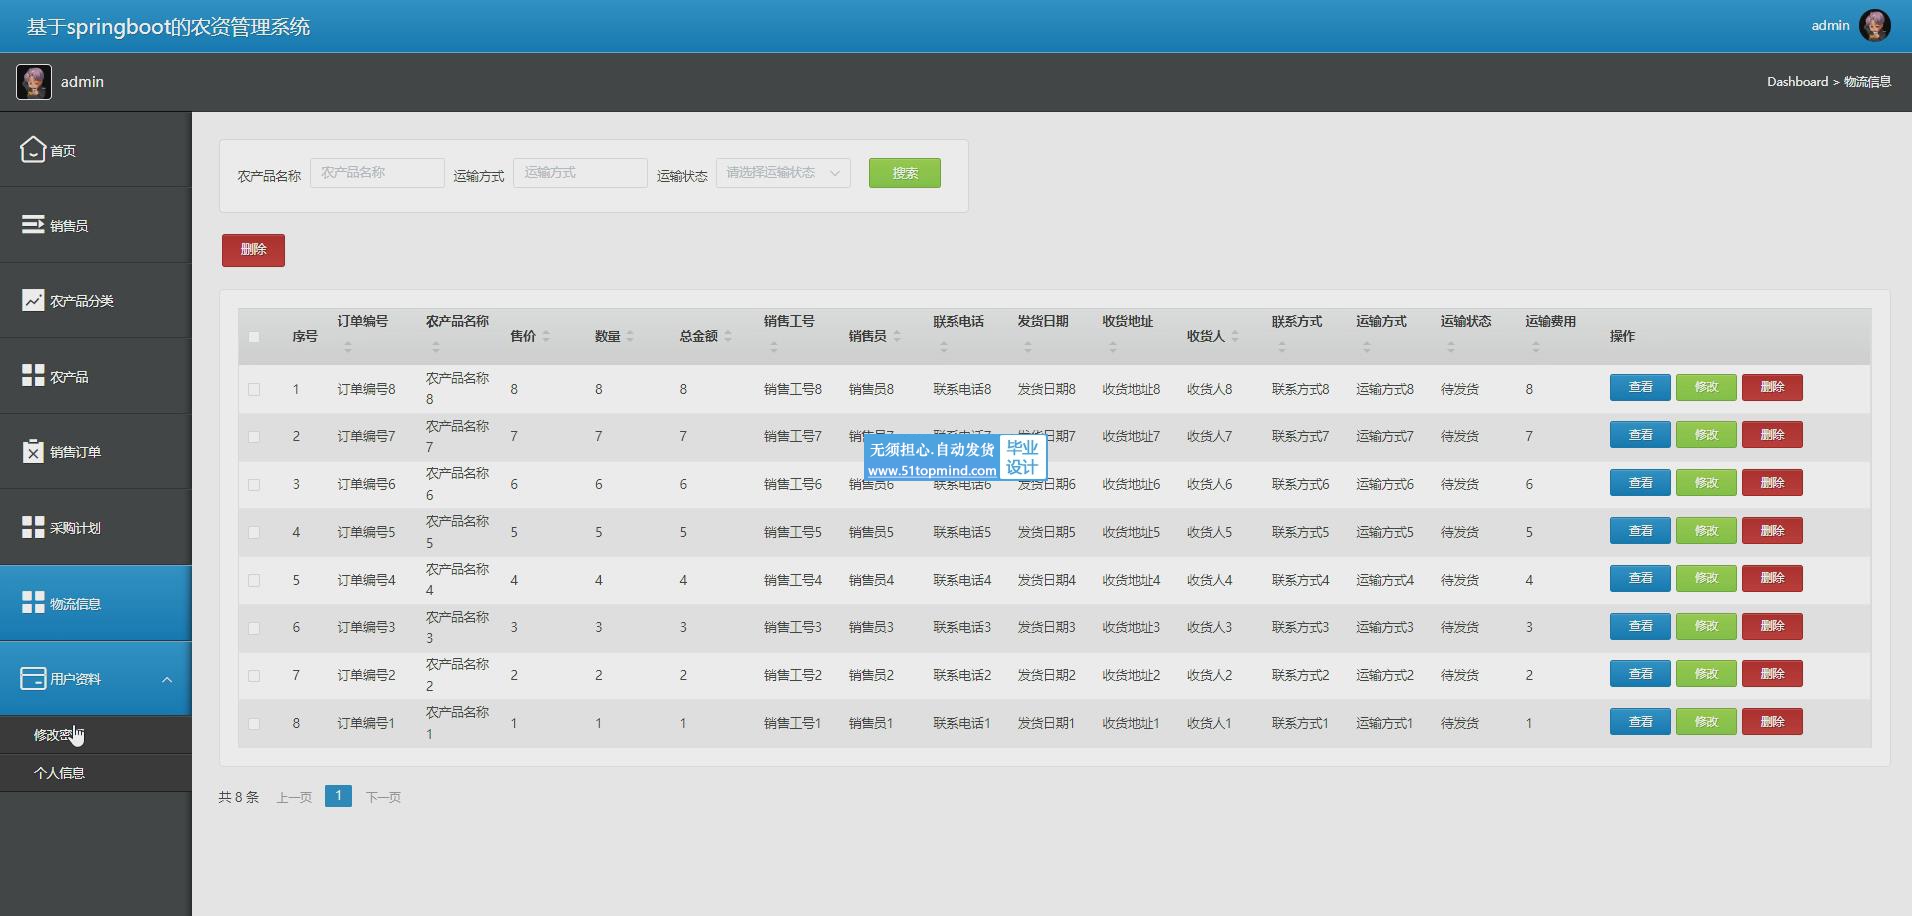The height and width of the screenshot is (916, 1912).
Task: Toggle the select-all header checkbox
Action: pyautogui.click(x=254, y=337)
